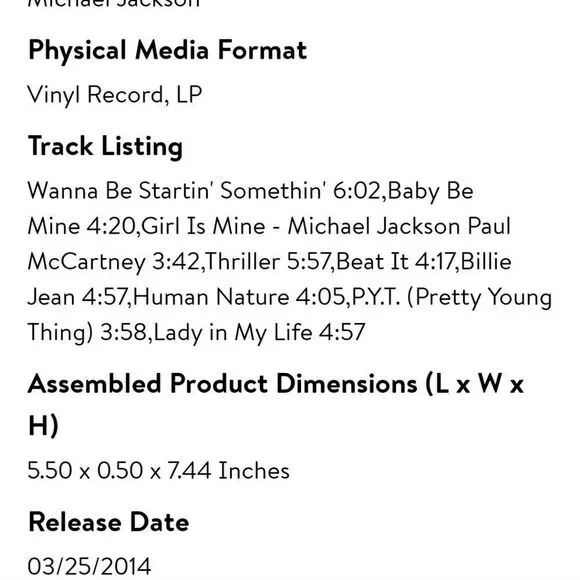Click the 03/25/2014 release date value
The height and width of the screenshot is (580, 580).
tap(90, 566)
